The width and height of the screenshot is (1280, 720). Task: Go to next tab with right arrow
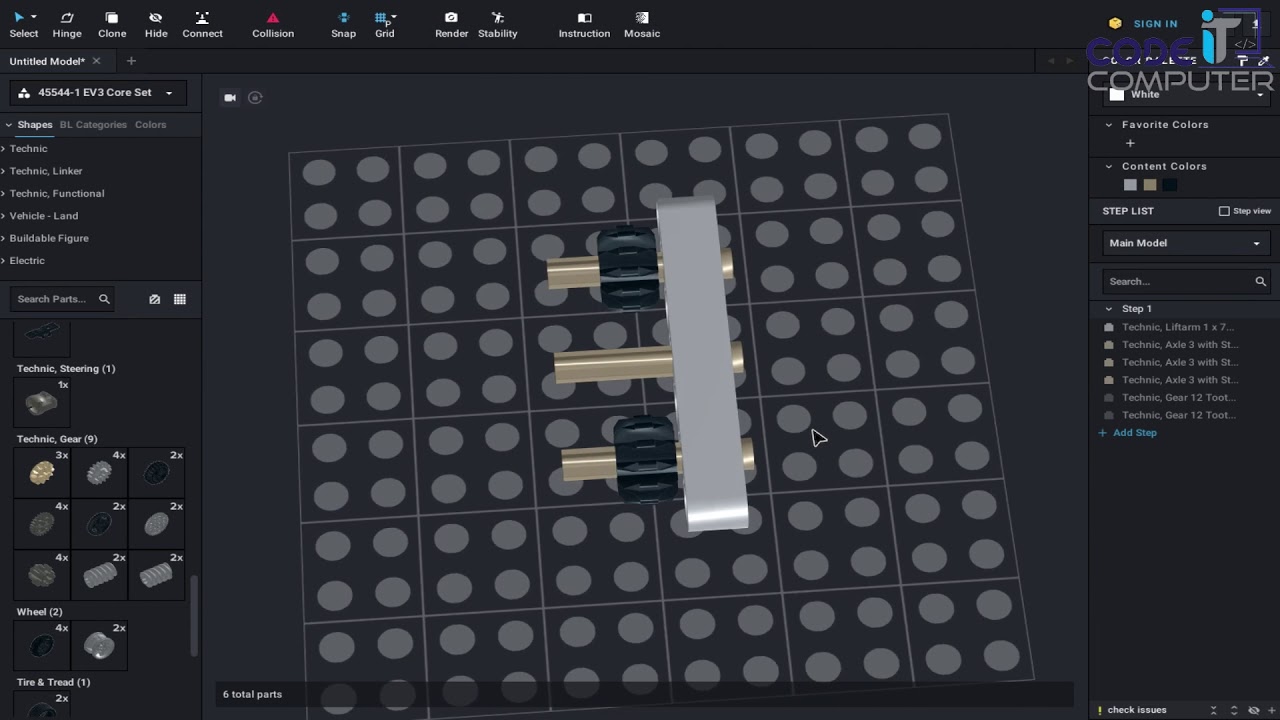[1069, 61]
